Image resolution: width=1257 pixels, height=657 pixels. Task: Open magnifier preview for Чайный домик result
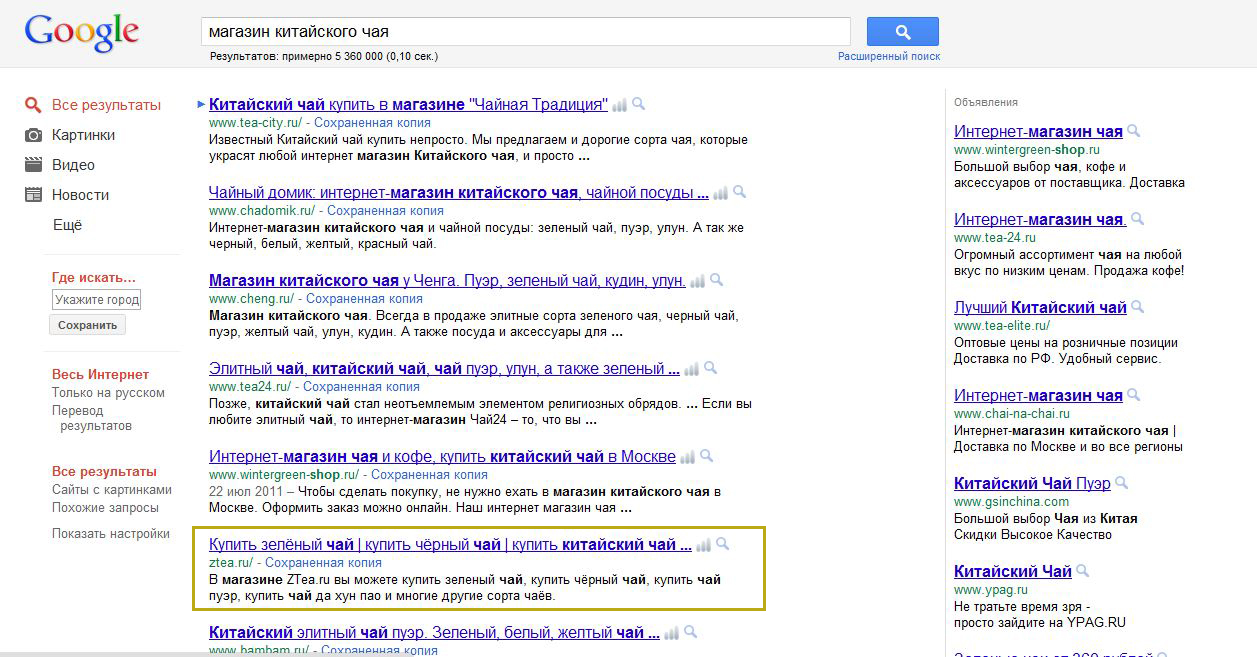[x=739, y=192]
